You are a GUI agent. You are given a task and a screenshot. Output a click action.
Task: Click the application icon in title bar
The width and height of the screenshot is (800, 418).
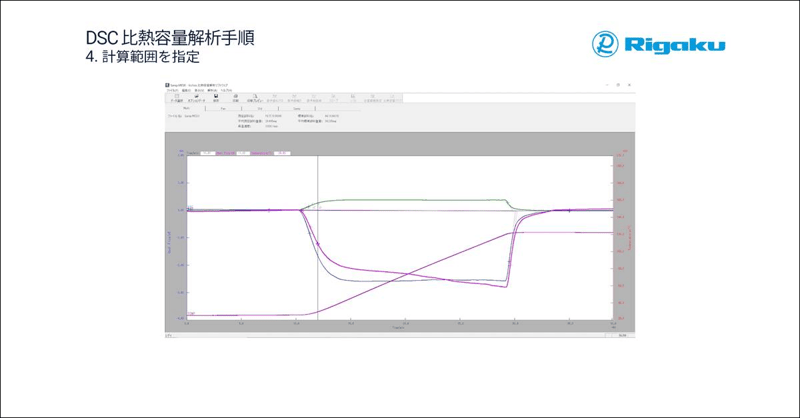point(167,86)
